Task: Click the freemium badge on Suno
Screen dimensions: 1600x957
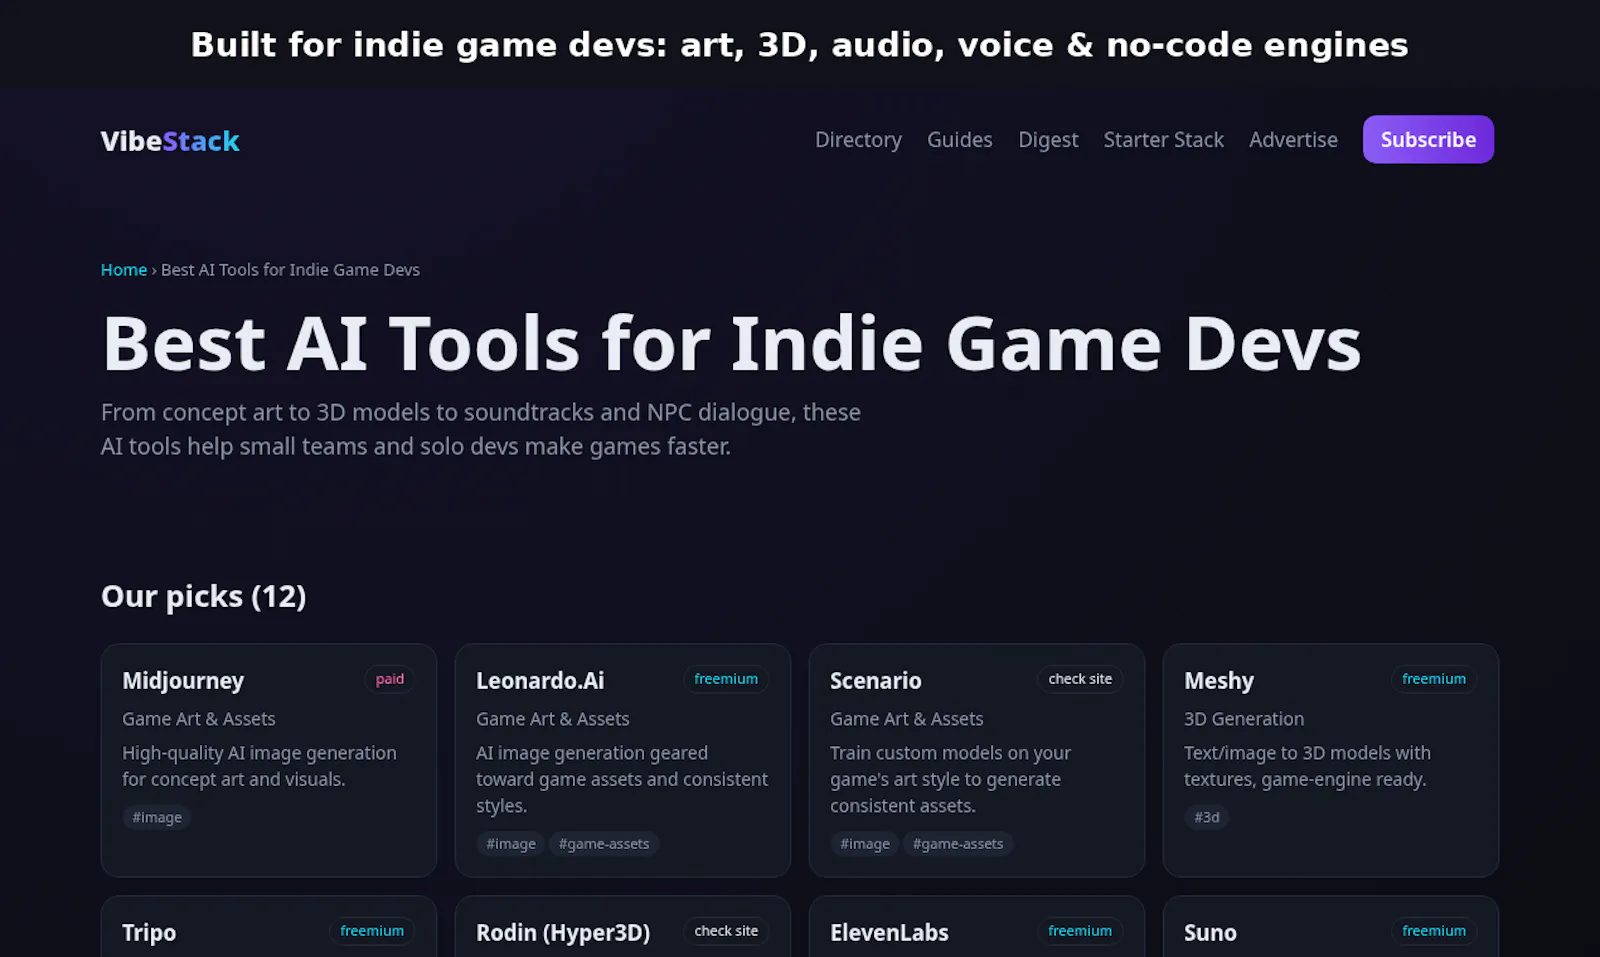Action: [x=1434, y=931]
